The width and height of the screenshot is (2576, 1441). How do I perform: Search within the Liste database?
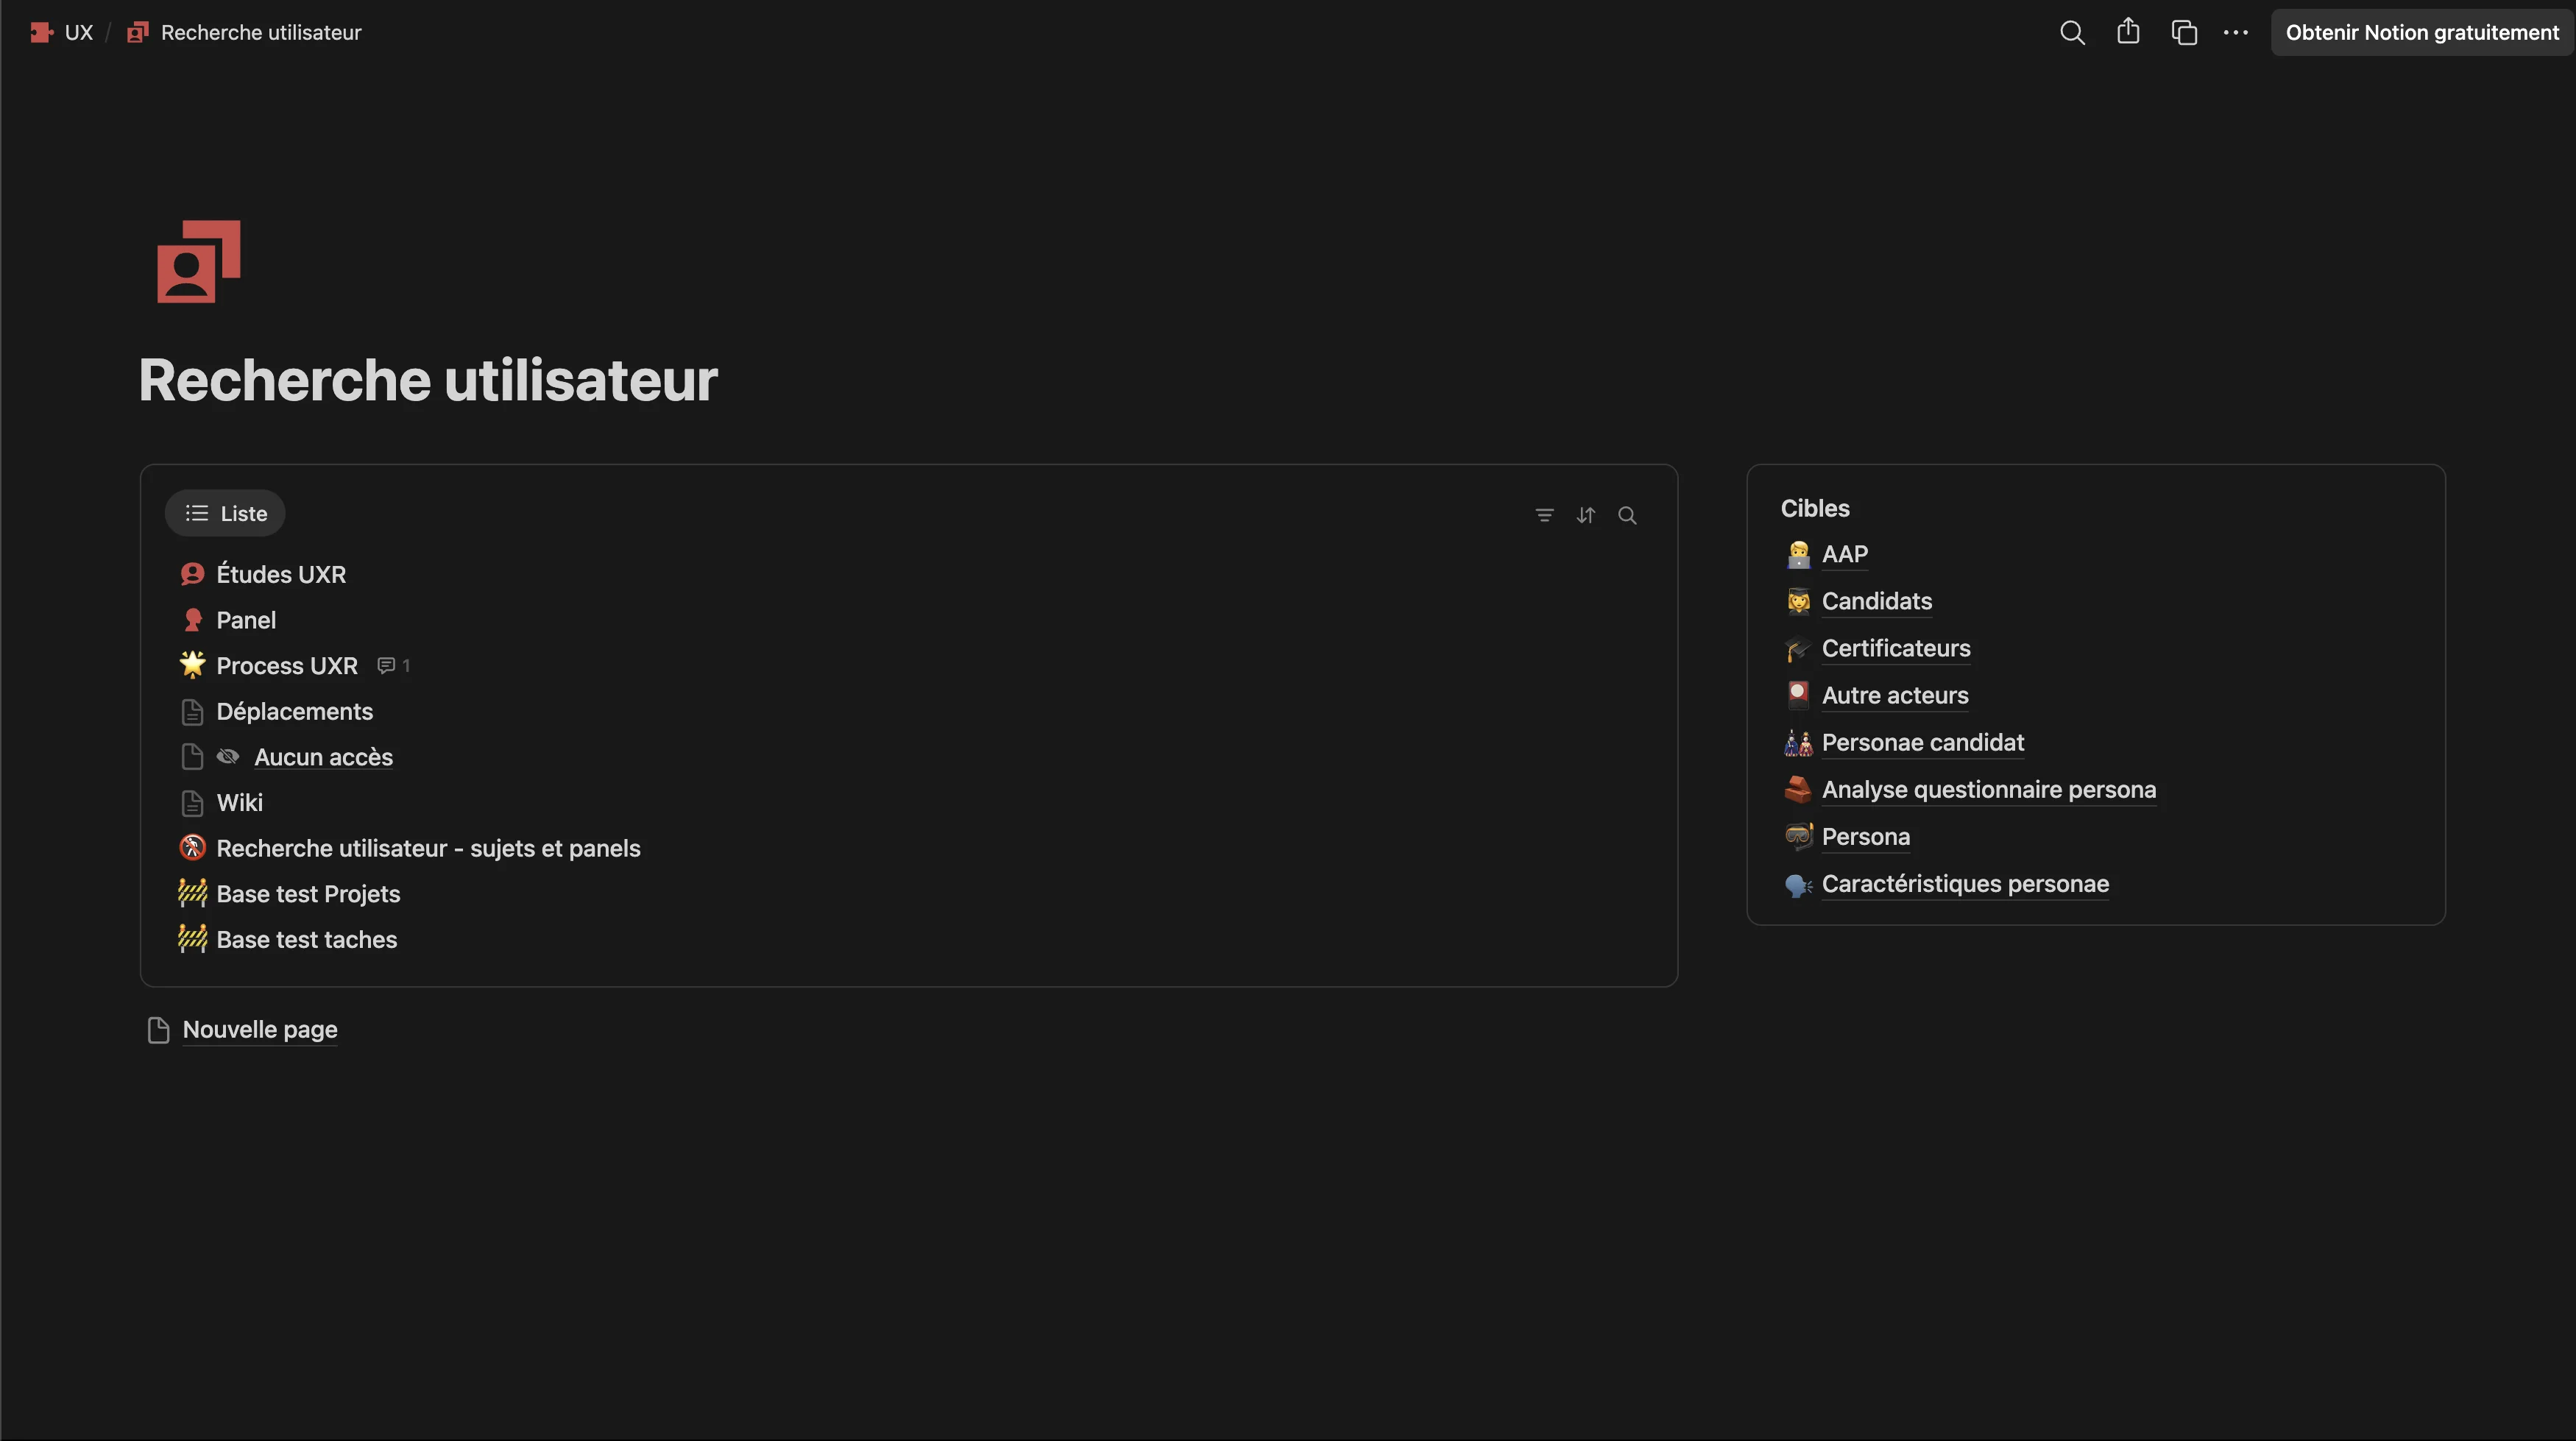click(1627, 515)
